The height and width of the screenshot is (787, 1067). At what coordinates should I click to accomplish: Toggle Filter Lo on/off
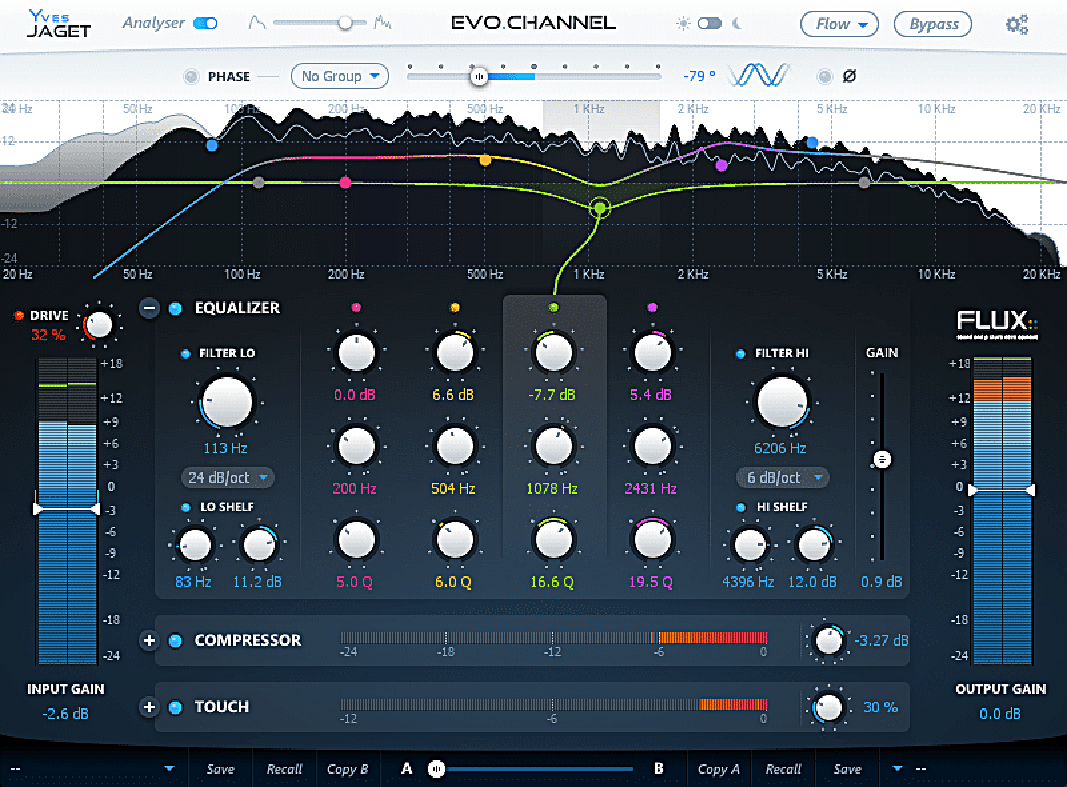(x=185, y=354)
